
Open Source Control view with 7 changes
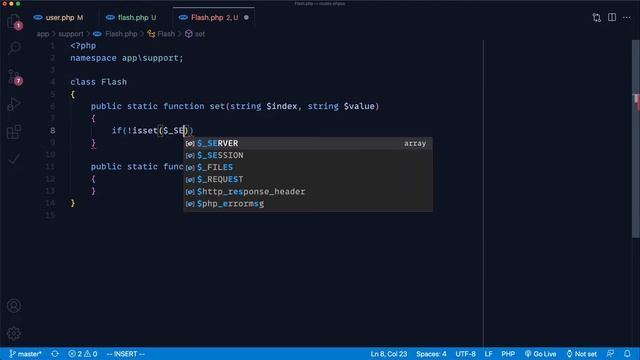(14, 77)
